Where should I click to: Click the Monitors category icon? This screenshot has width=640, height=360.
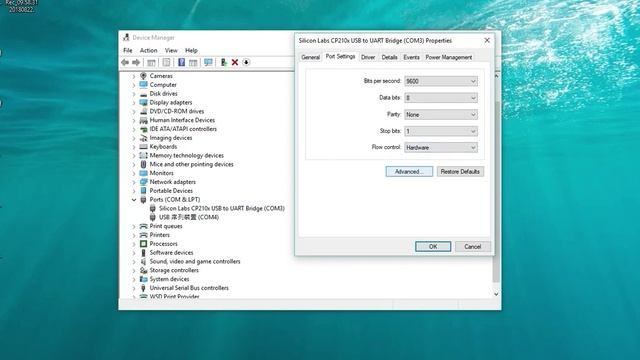point(143,173)
